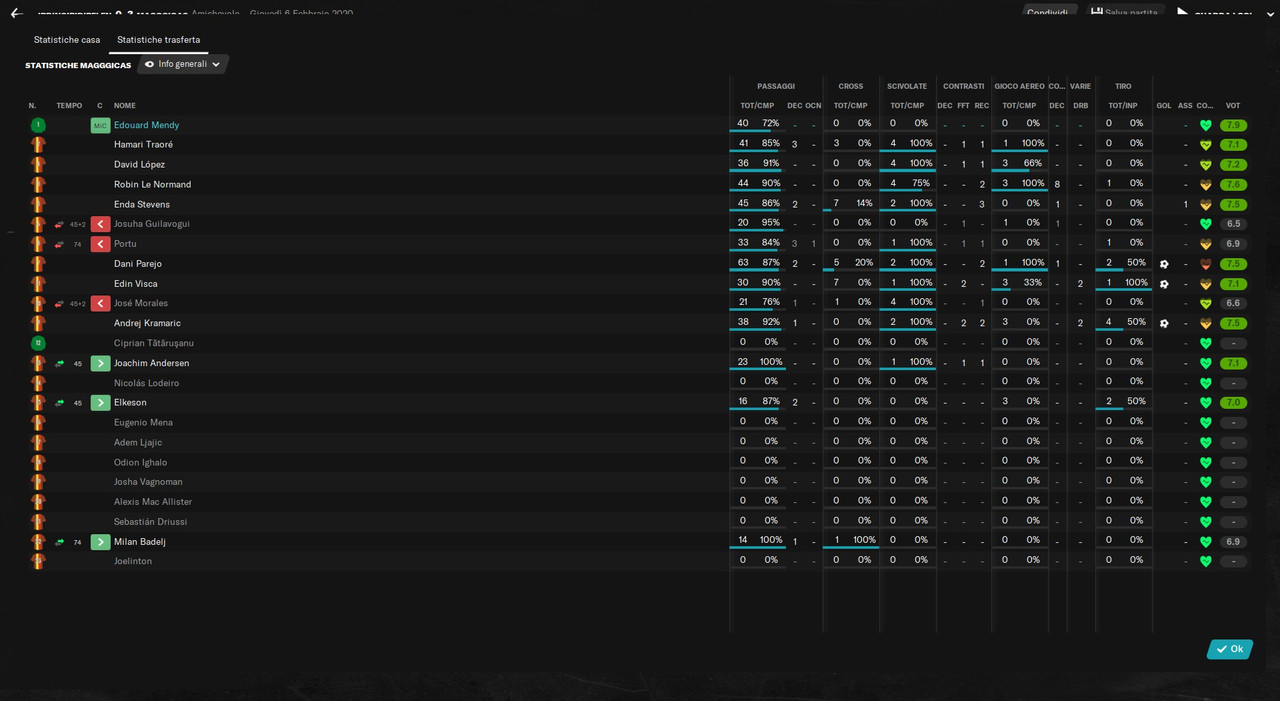This screenshot has height=701, width=1280.
Task: Click the goal ball icon for Edin Visca
Action: (x=1164, y=284)
